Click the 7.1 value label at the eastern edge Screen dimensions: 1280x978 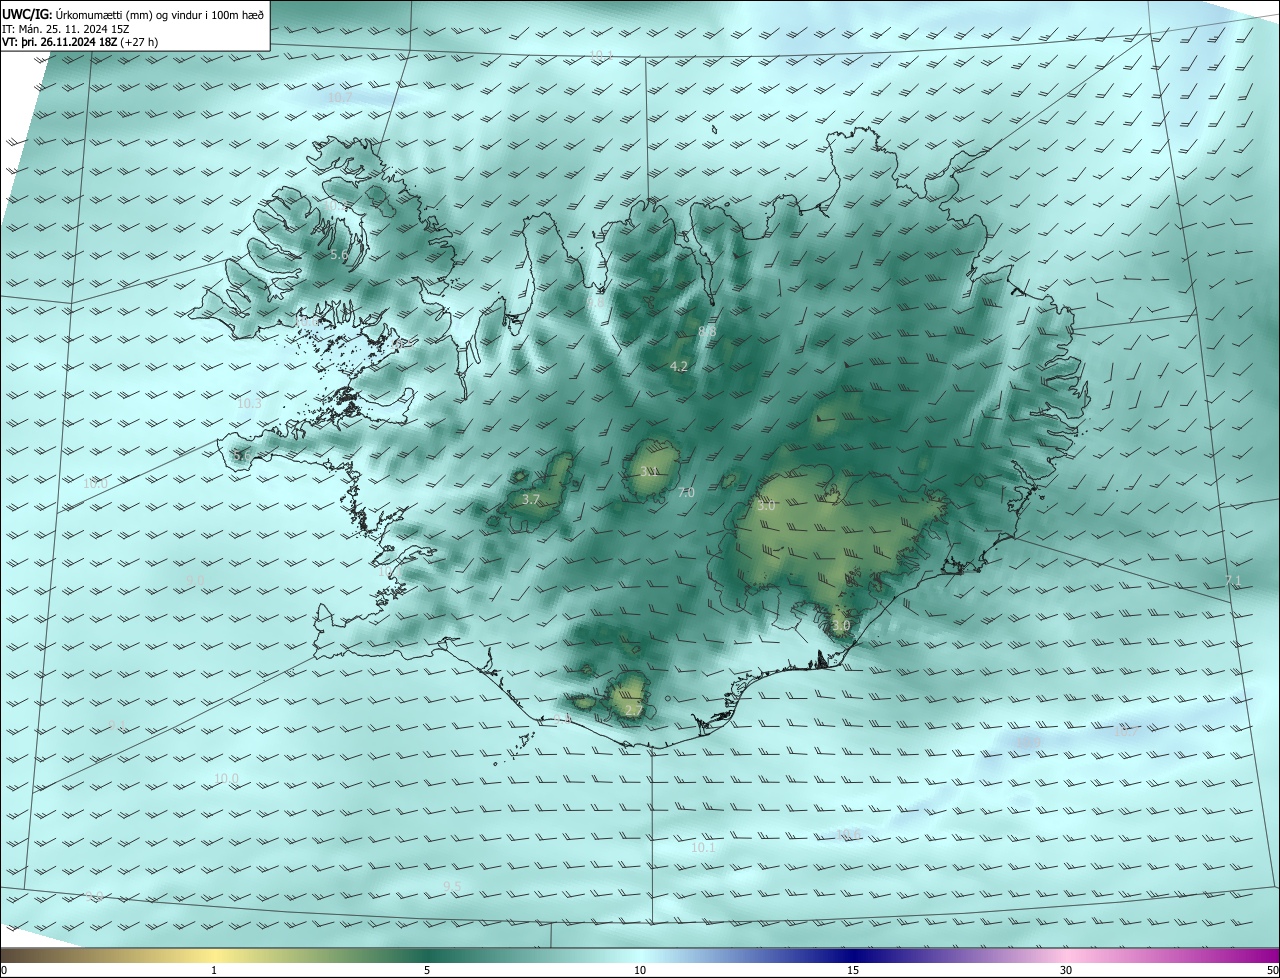click(1232, 581)
